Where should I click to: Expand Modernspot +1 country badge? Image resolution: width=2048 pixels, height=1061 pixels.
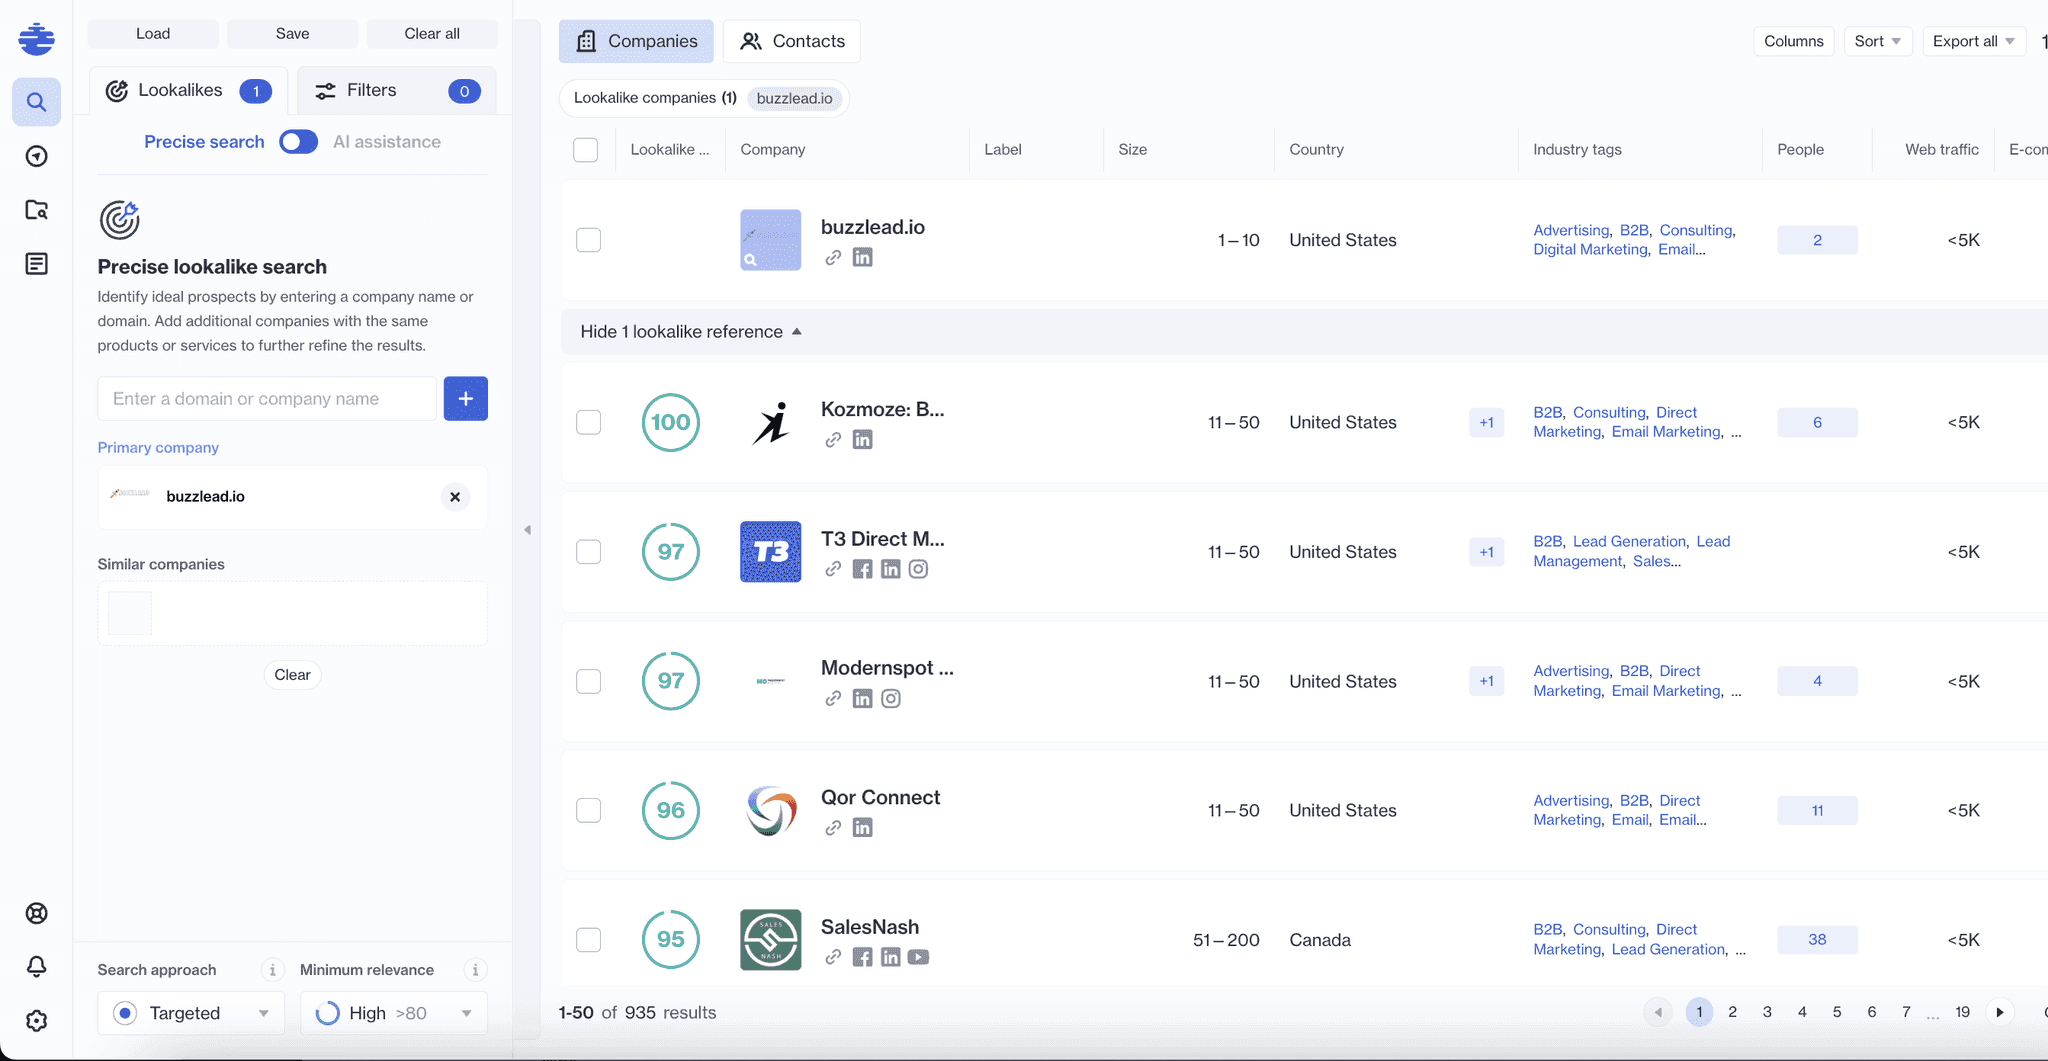point(1487,681)
